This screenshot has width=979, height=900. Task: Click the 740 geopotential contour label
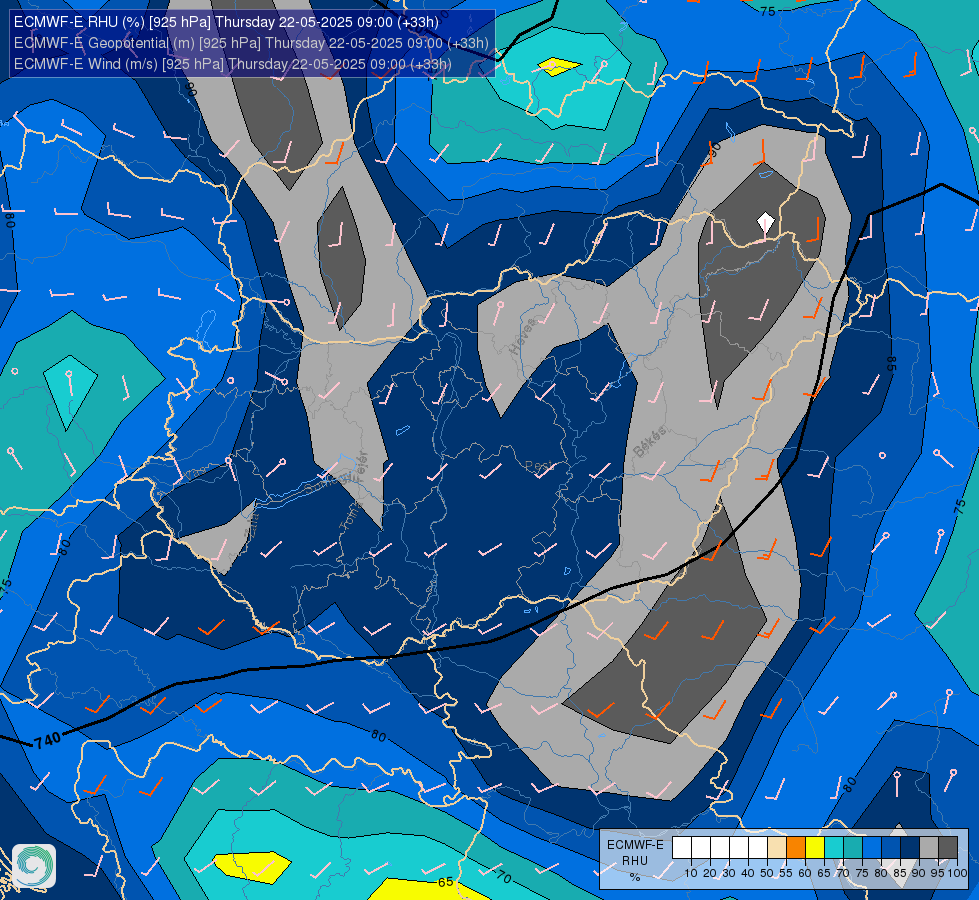(x=47, y=740)
